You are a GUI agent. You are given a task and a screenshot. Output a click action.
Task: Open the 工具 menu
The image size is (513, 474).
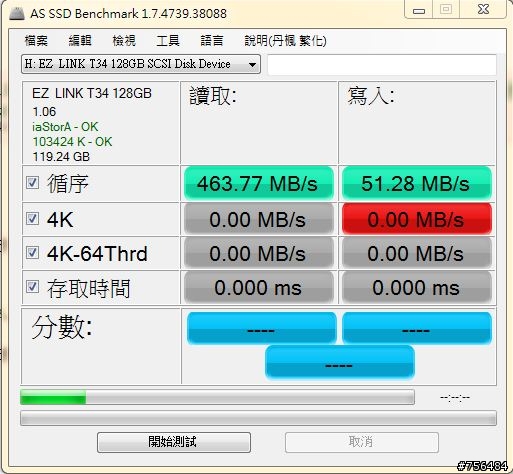tap(168, 41)
